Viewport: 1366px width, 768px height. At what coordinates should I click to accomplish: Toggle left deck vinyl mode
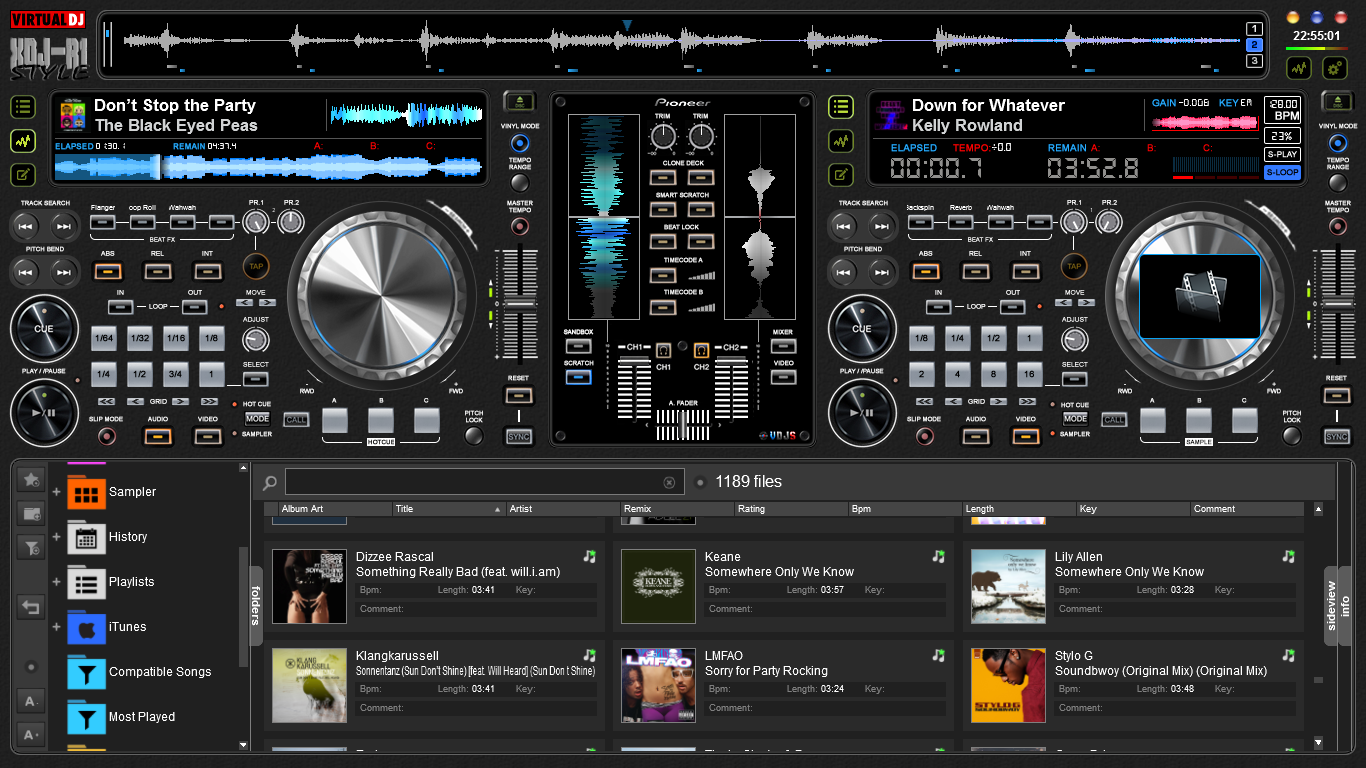point(519,144)
